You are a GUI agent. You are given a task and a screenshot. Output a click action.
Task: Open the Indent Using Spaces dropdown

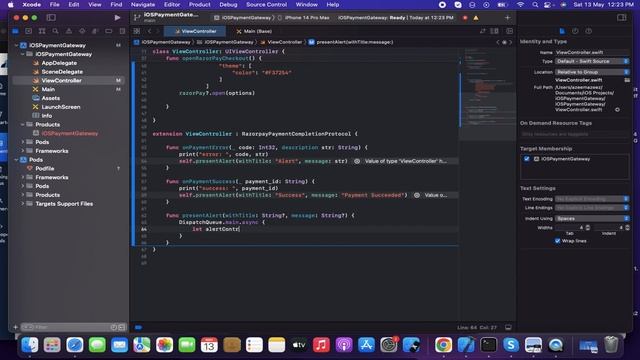coord(592,218)
